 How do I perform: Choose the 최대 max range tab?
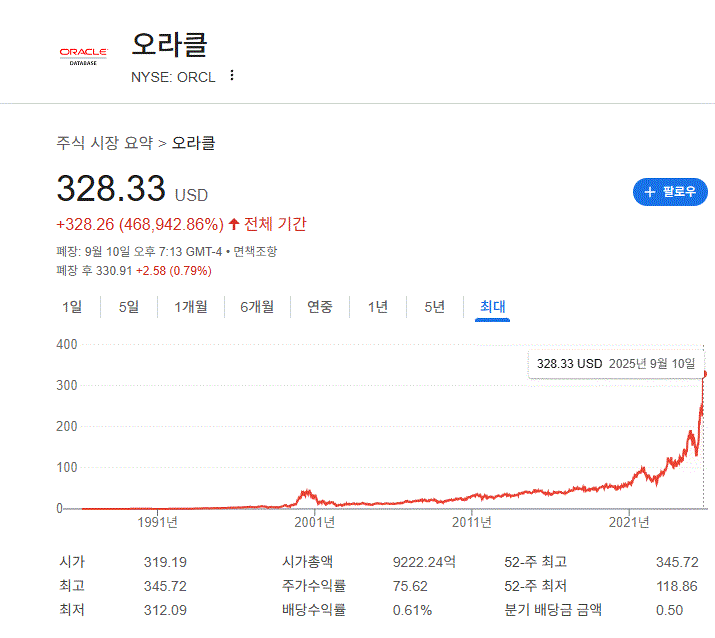pos(493,307)
